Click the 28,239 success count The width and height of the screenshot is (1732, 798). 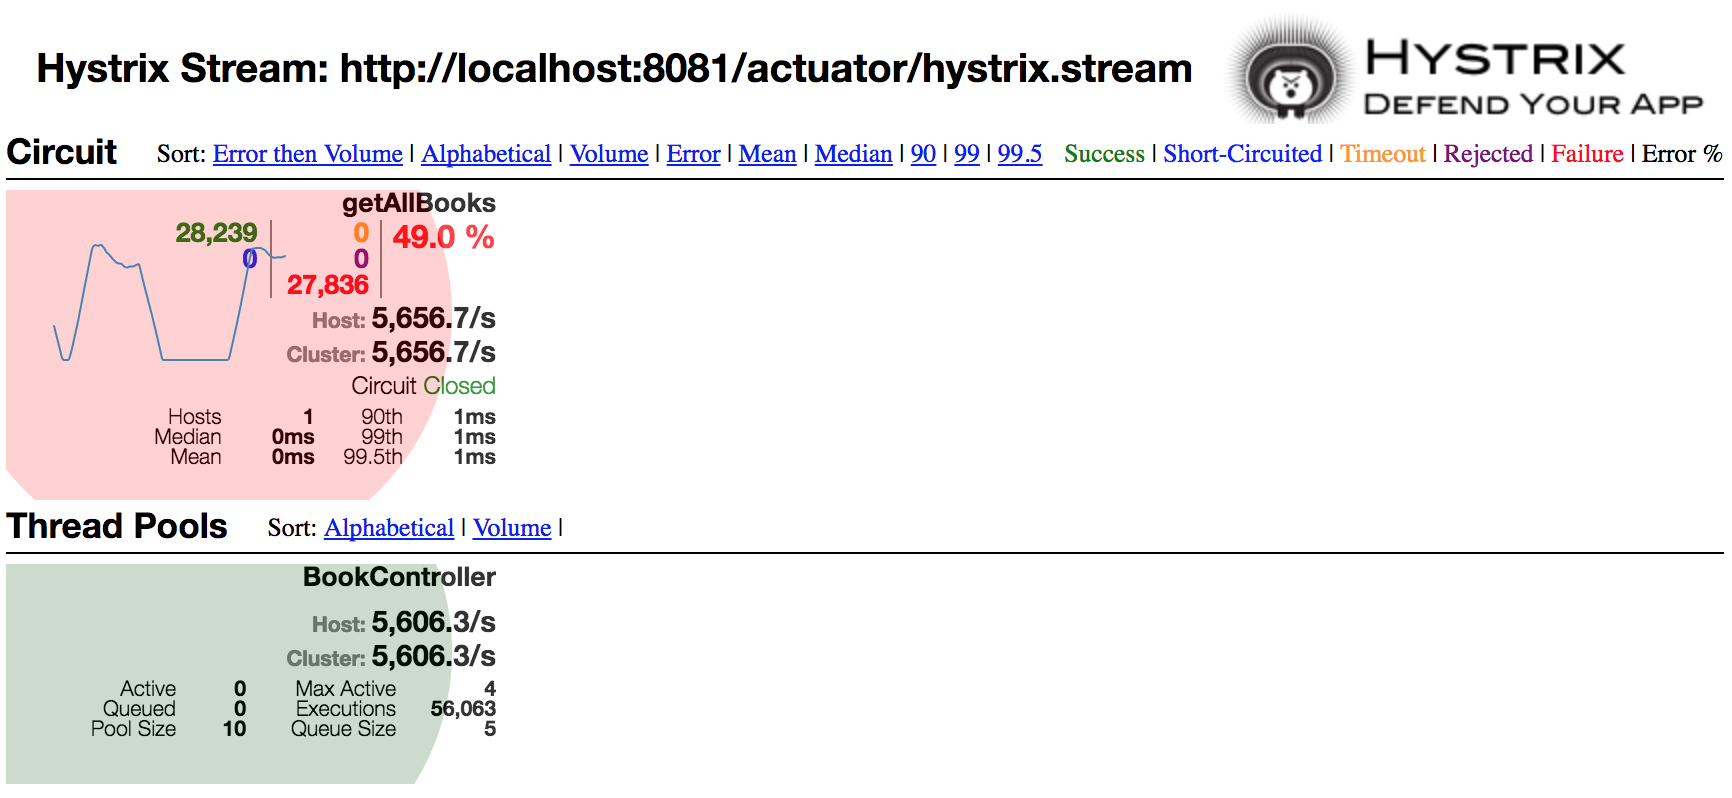pos(216,233)
